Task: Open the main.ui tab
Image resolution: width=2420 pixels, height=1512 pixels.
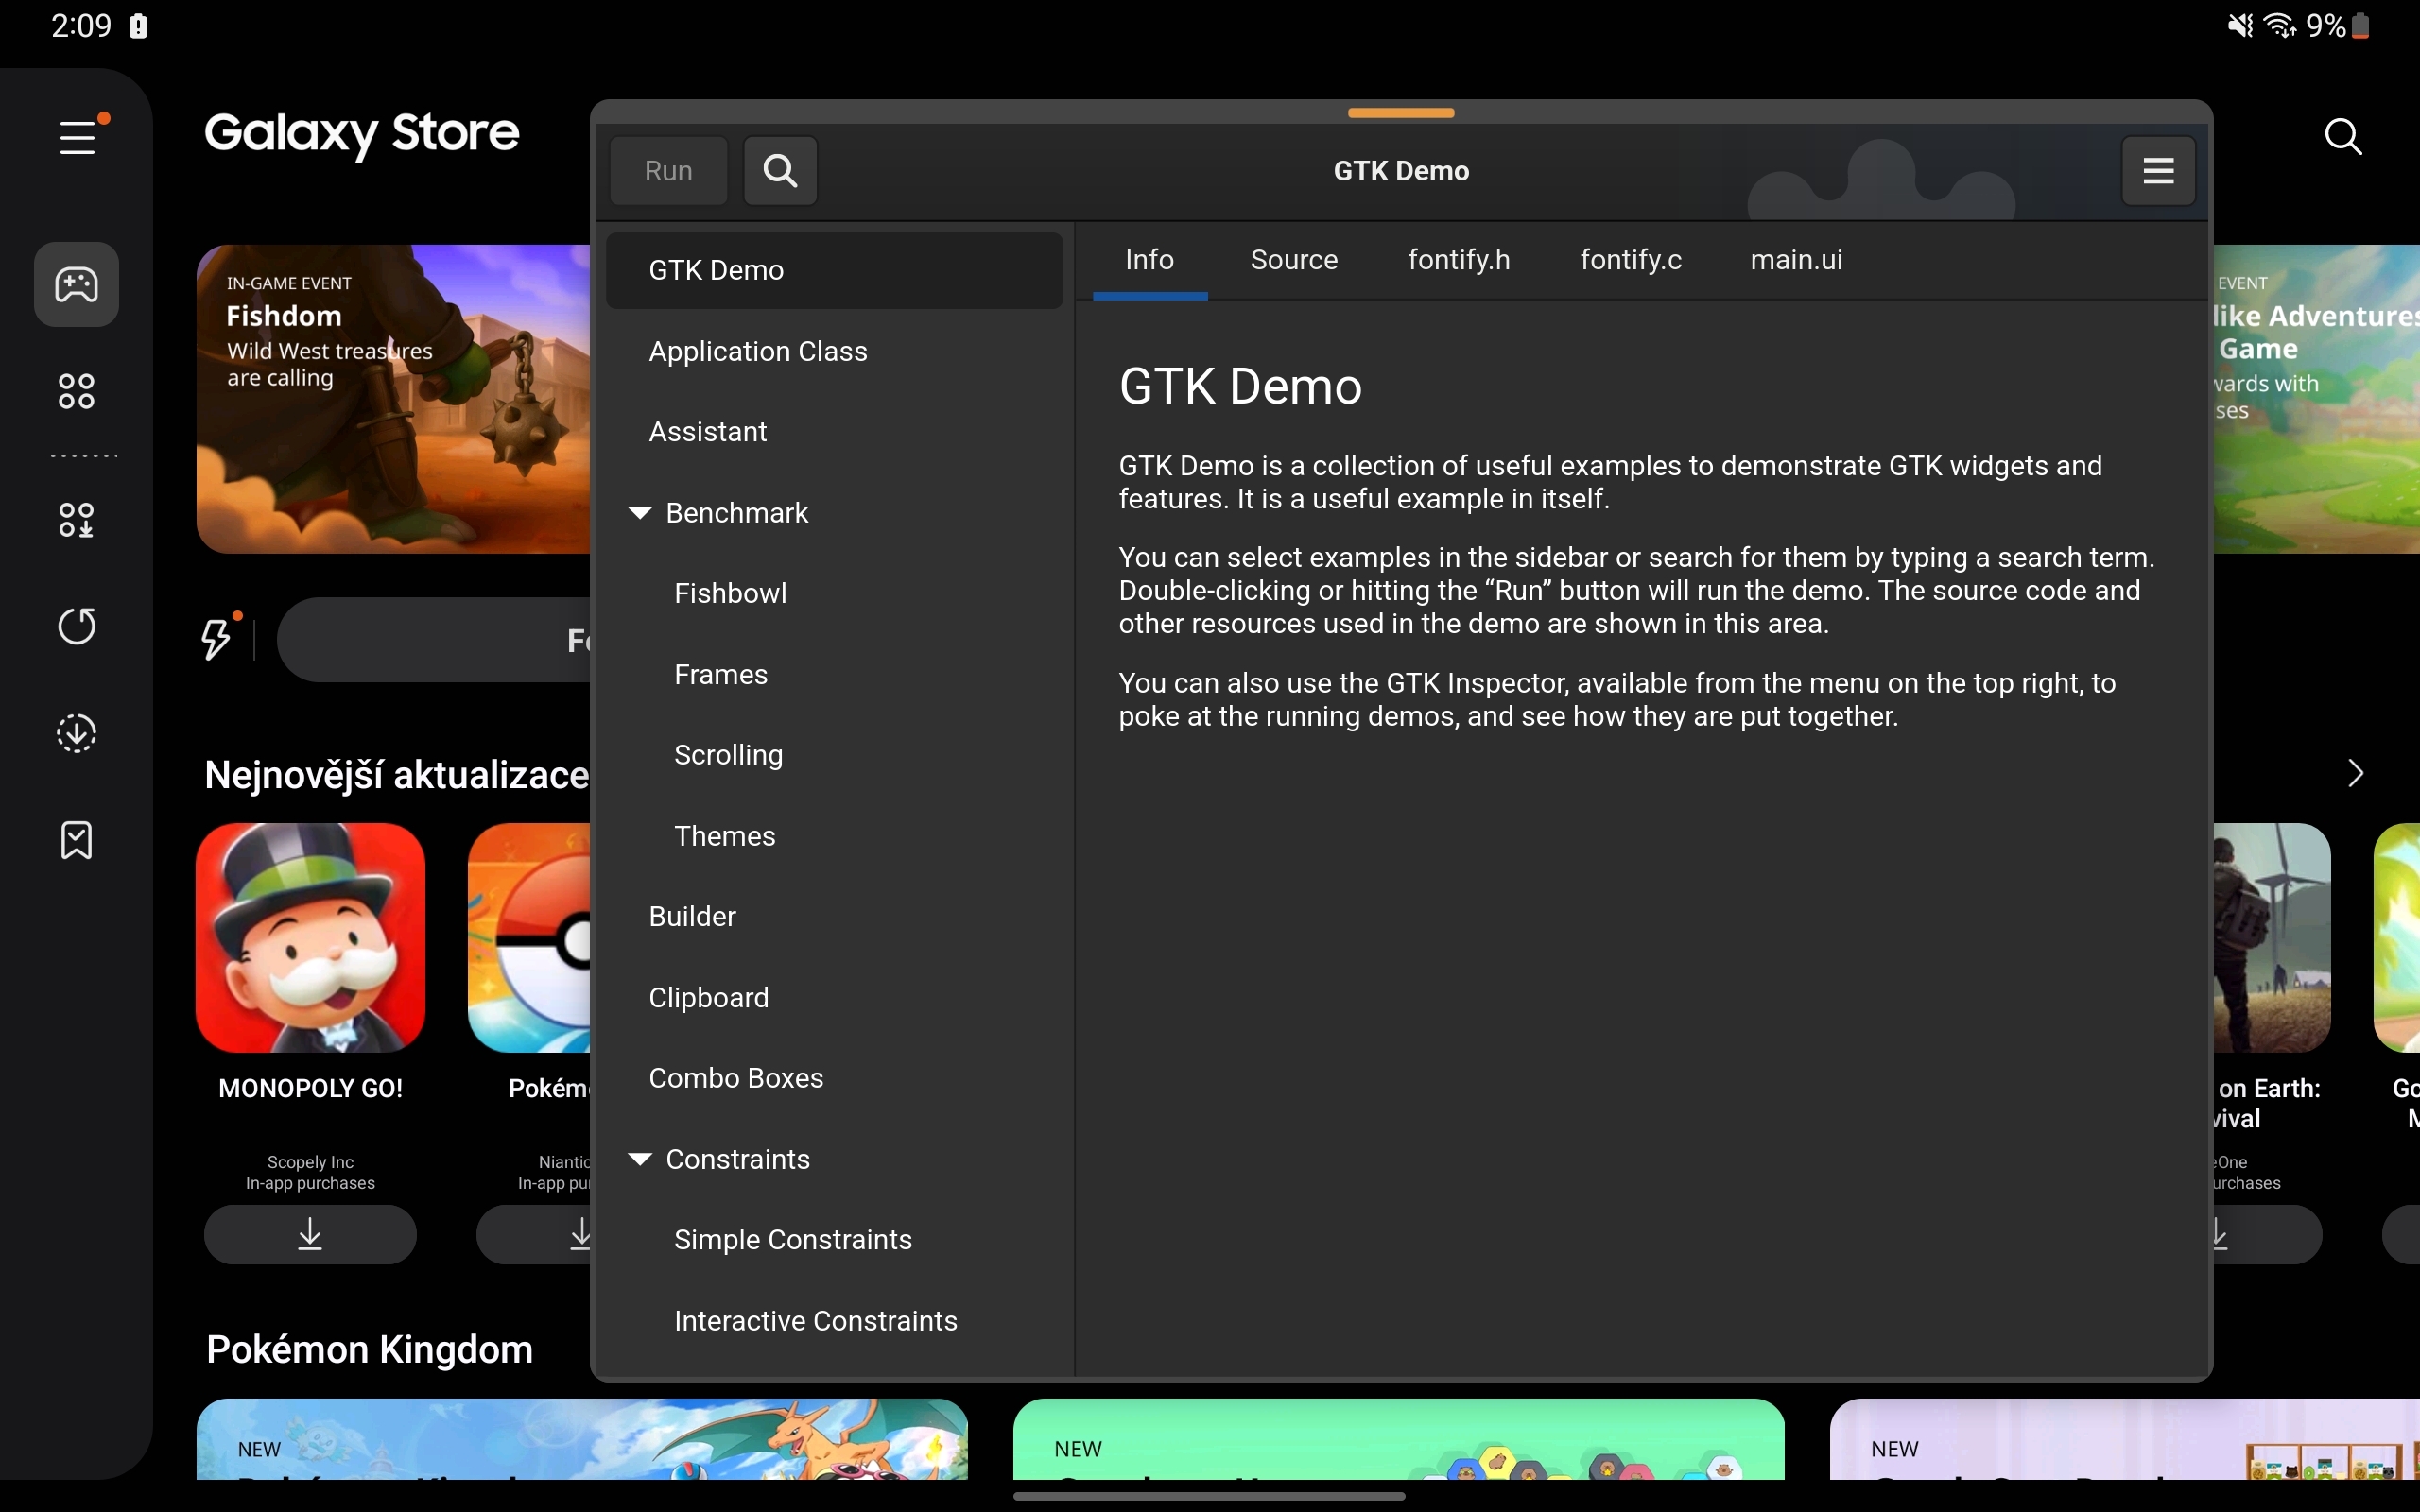Action: click(x=1796, y=260)
